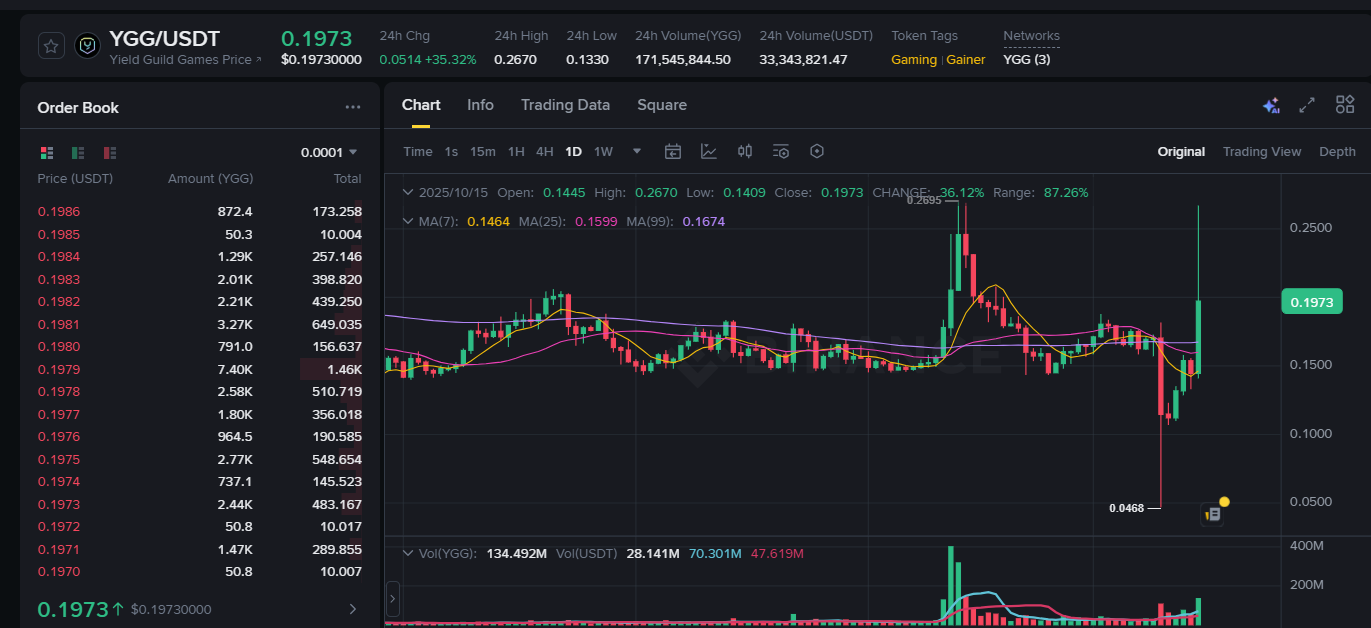Viewport: 1371px width, 628px height.
Task: Select the AI analysis icon above the chart
Action: click(1271, 104)
